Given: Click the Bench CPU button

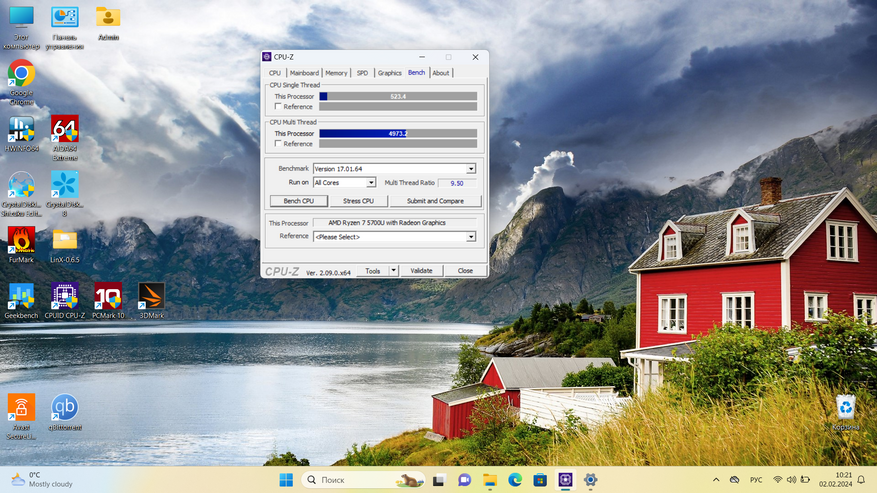Looking at the screenshot, I should (x=298, y=201).
